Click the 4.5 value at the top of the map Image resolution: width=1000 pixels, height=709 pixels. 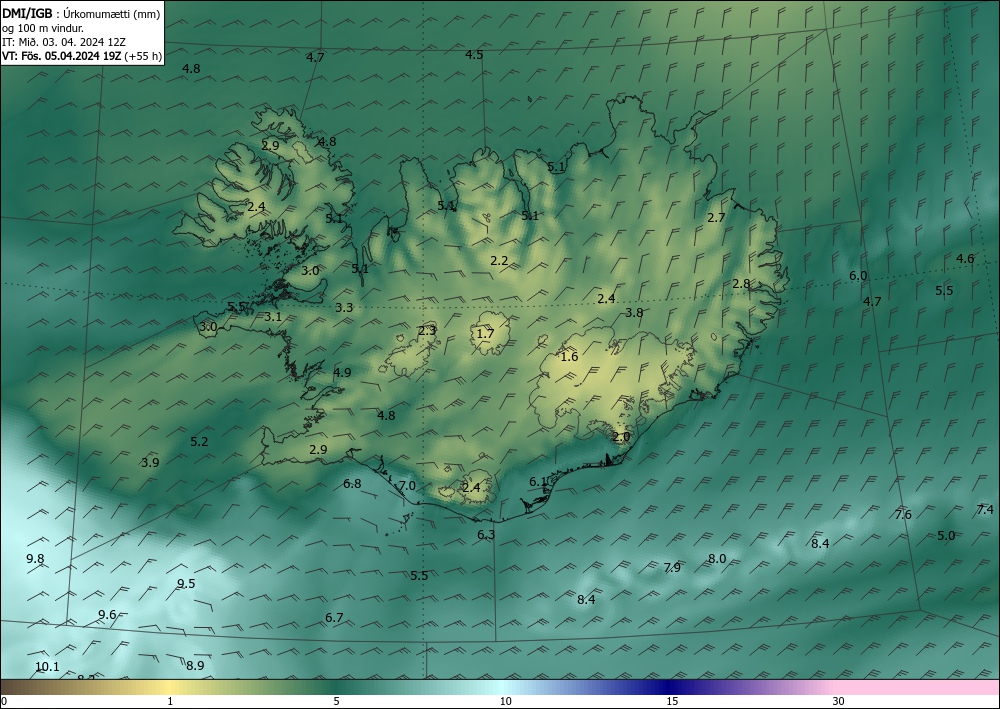click(474, 55)
